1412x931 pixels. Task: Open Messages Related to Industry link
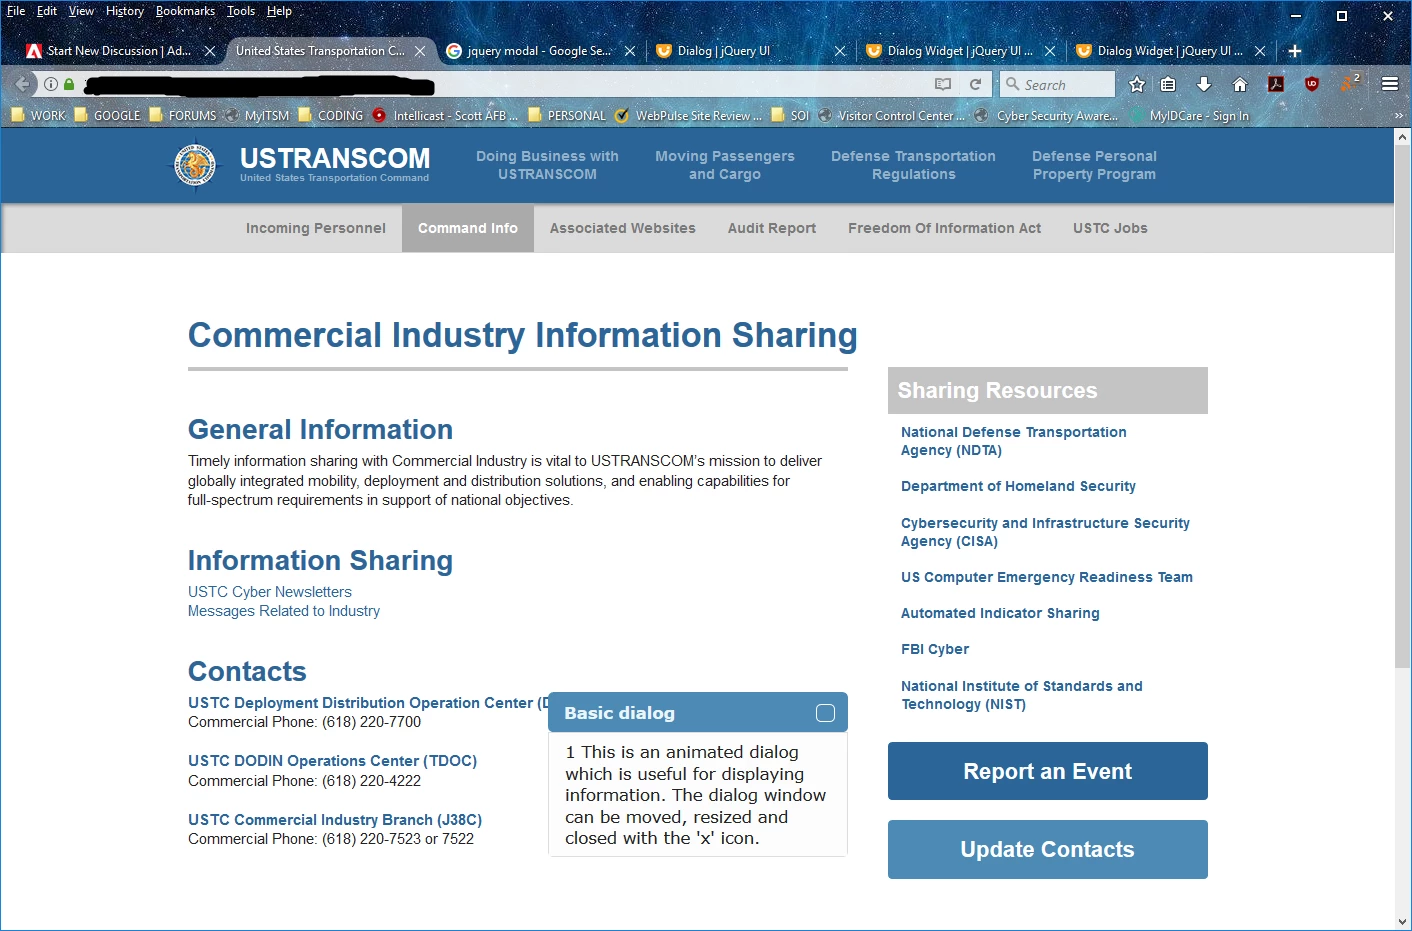click(284, 611)
